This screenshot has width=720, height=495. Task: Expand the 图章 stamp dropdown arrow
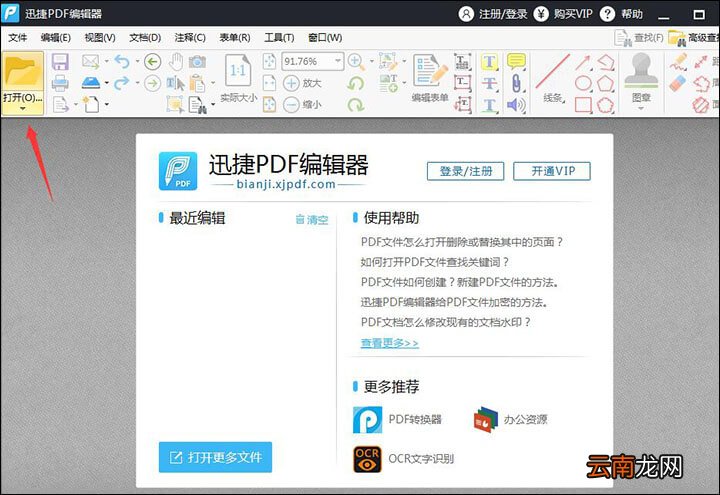(641, 109)
